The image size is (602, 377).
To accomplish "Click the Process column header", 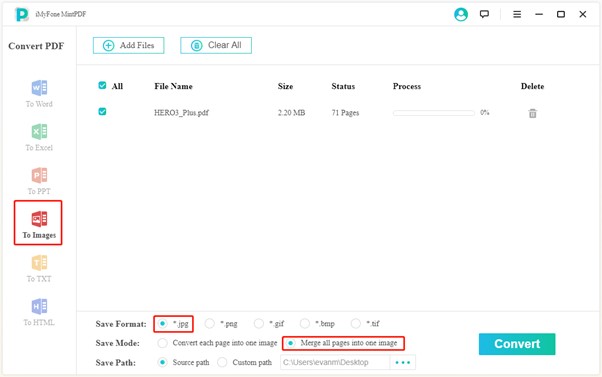I will (x=407, y=86).
